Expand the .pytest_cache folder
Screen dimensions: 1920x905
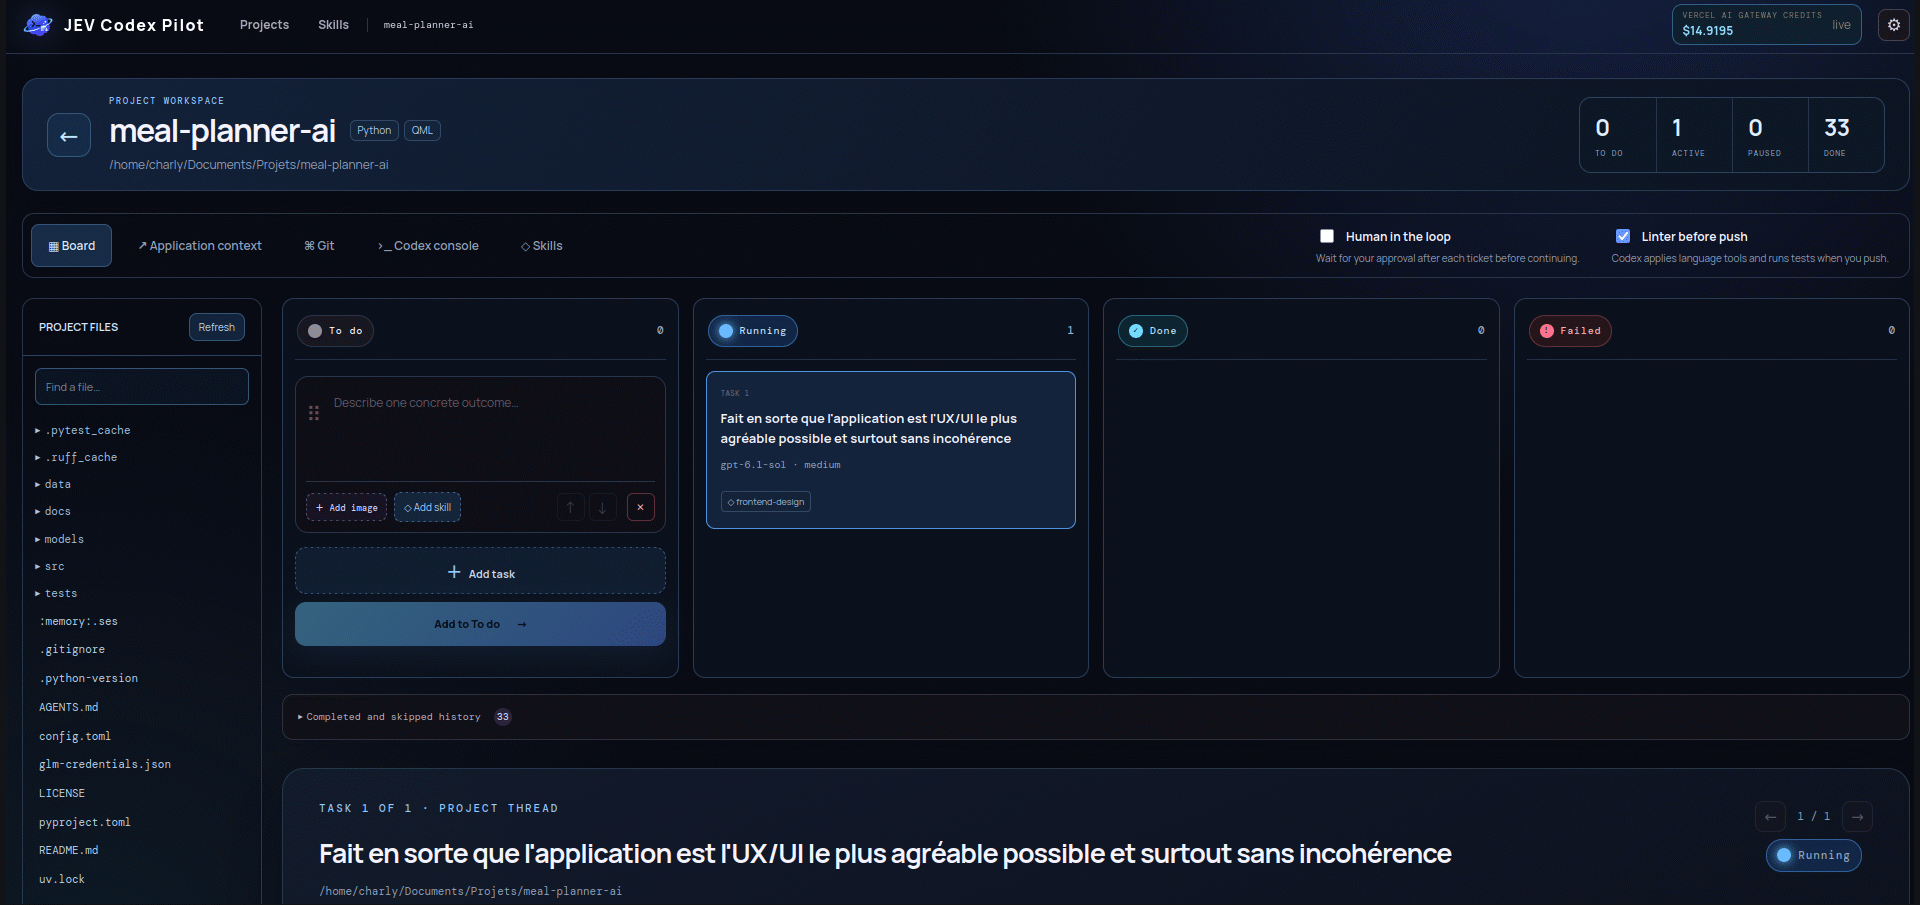click(83, 430)
